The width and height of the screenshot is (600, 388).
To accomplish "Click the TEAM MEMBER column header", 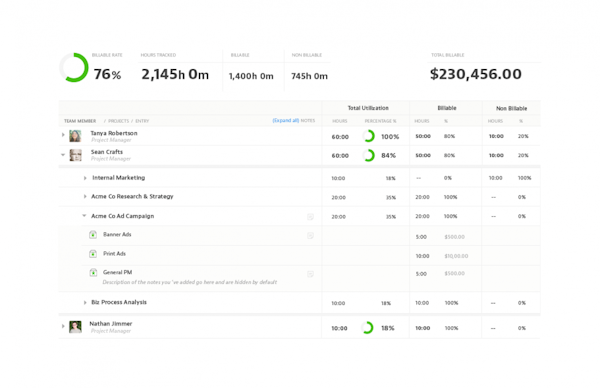I will click(x=80, y=121).
